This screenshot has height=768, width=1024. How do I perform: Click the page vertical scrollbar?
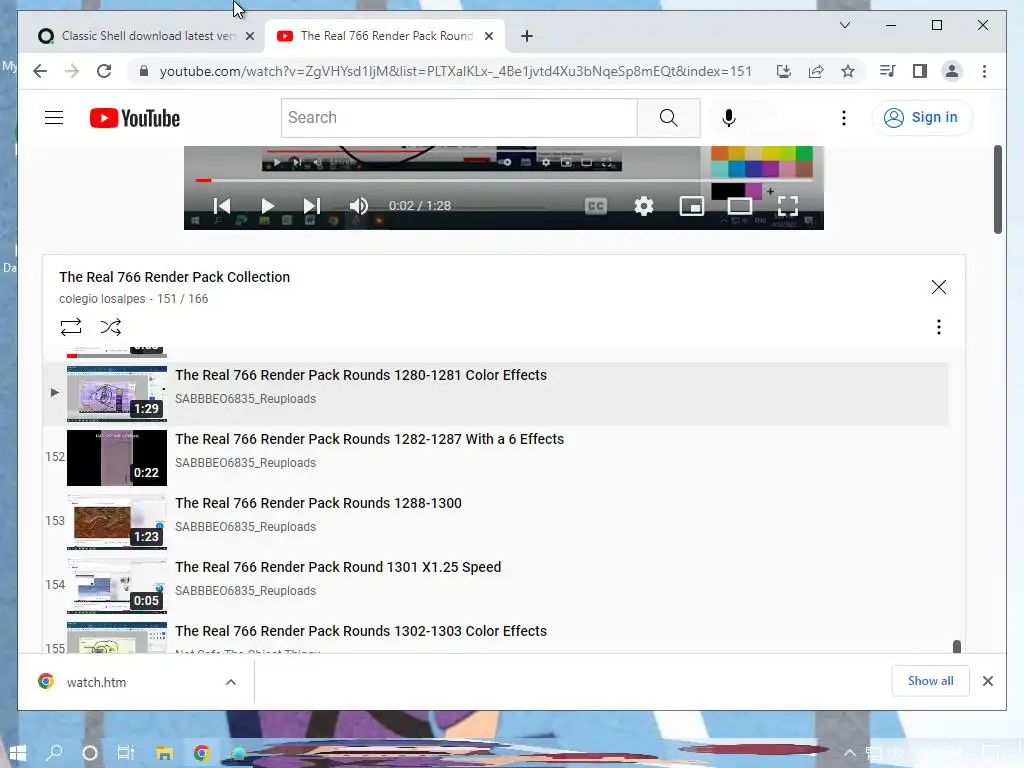tap(998, 189)
